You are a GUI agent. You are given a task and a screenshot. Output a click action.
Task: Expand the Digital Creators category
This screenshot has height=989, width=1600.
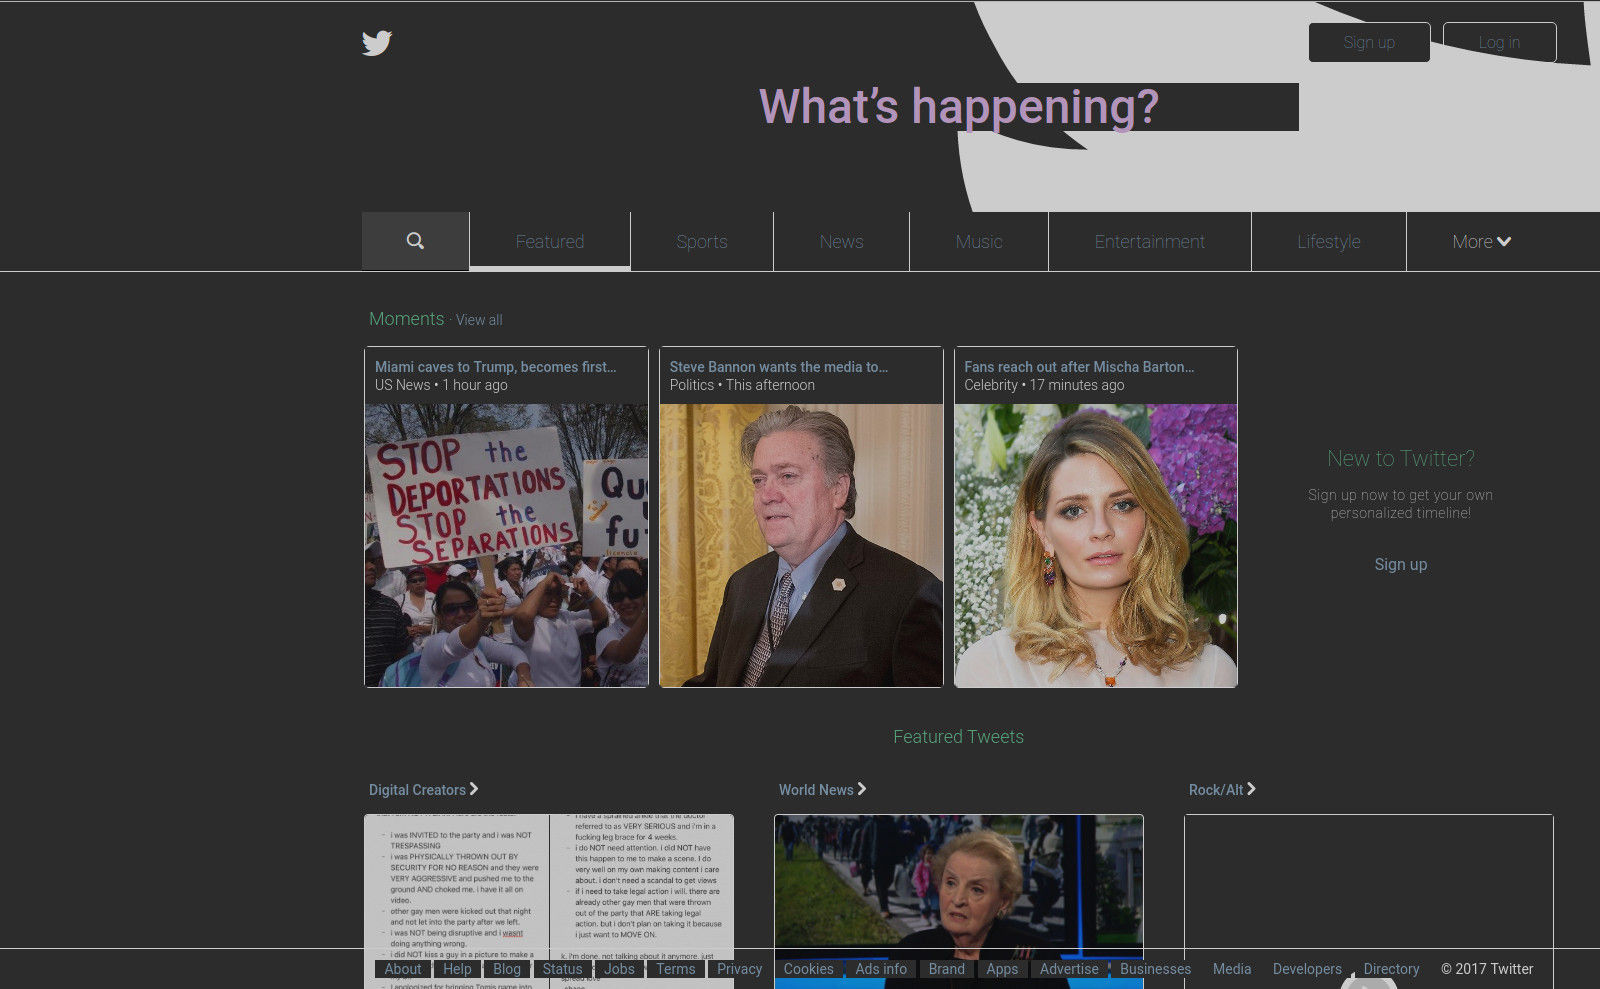pyautogui.click(x=424, y=789)
